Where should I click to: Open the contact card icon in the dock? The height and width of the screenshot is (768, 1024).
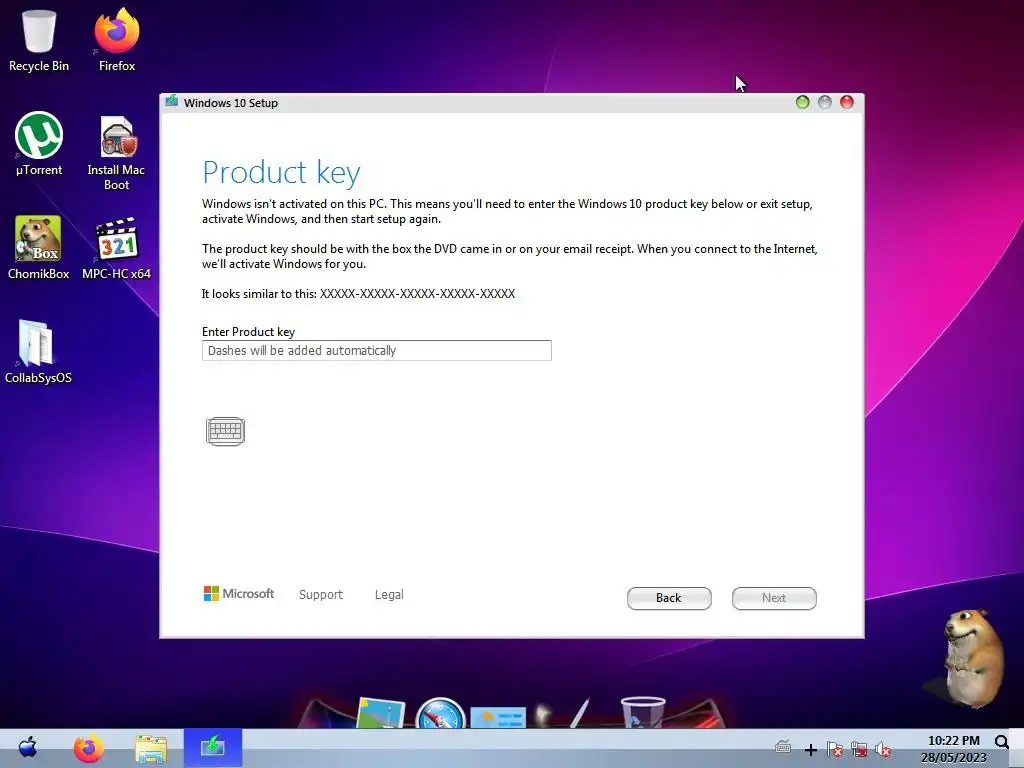click(x=498, y=718)
